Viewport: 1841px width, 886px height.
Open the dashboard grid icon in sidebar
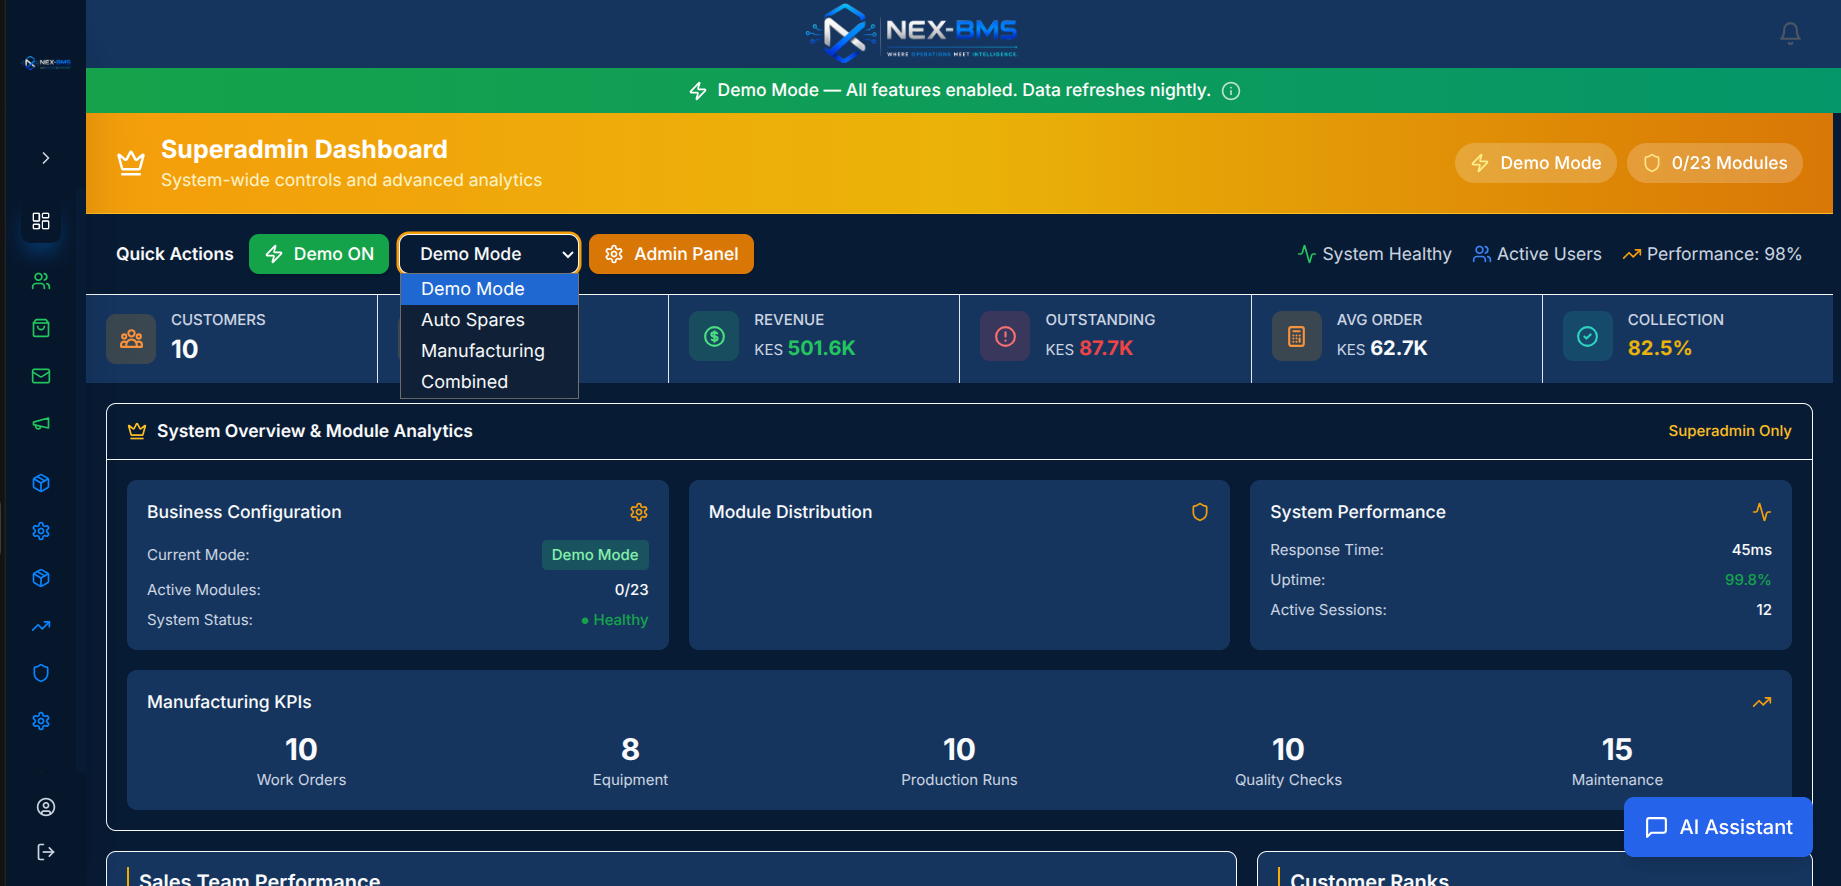[41, 221]
